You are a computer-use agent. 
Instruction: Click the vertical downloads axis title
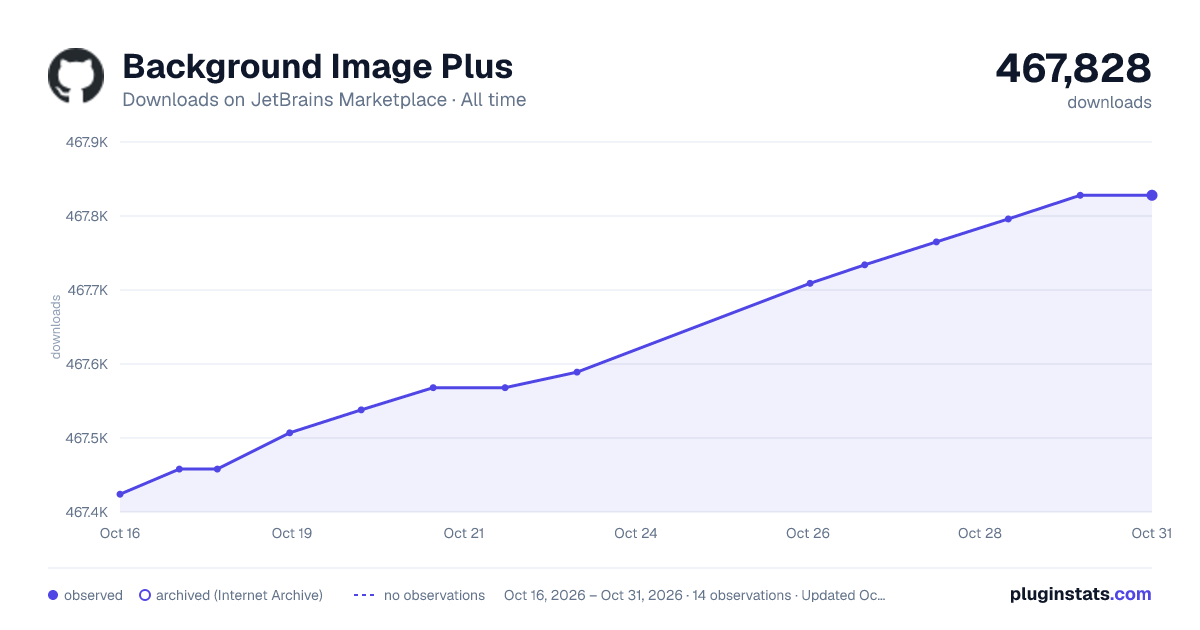point(56,327)
